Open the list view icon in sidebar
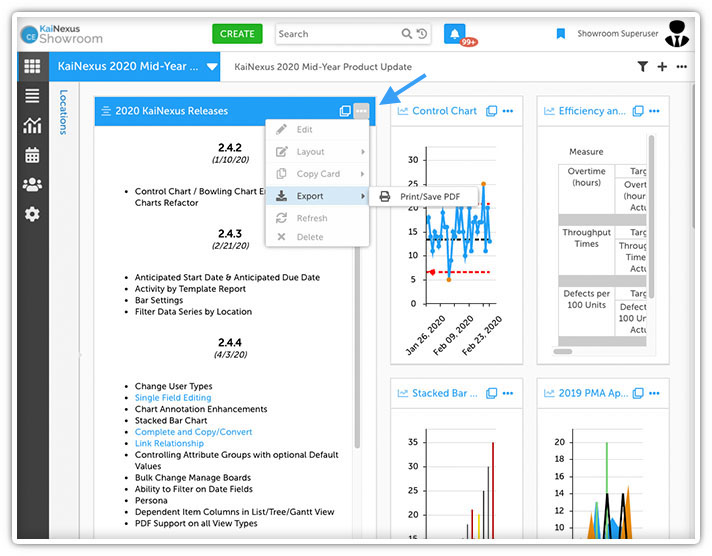712x556 pixels. coord(32,96)
